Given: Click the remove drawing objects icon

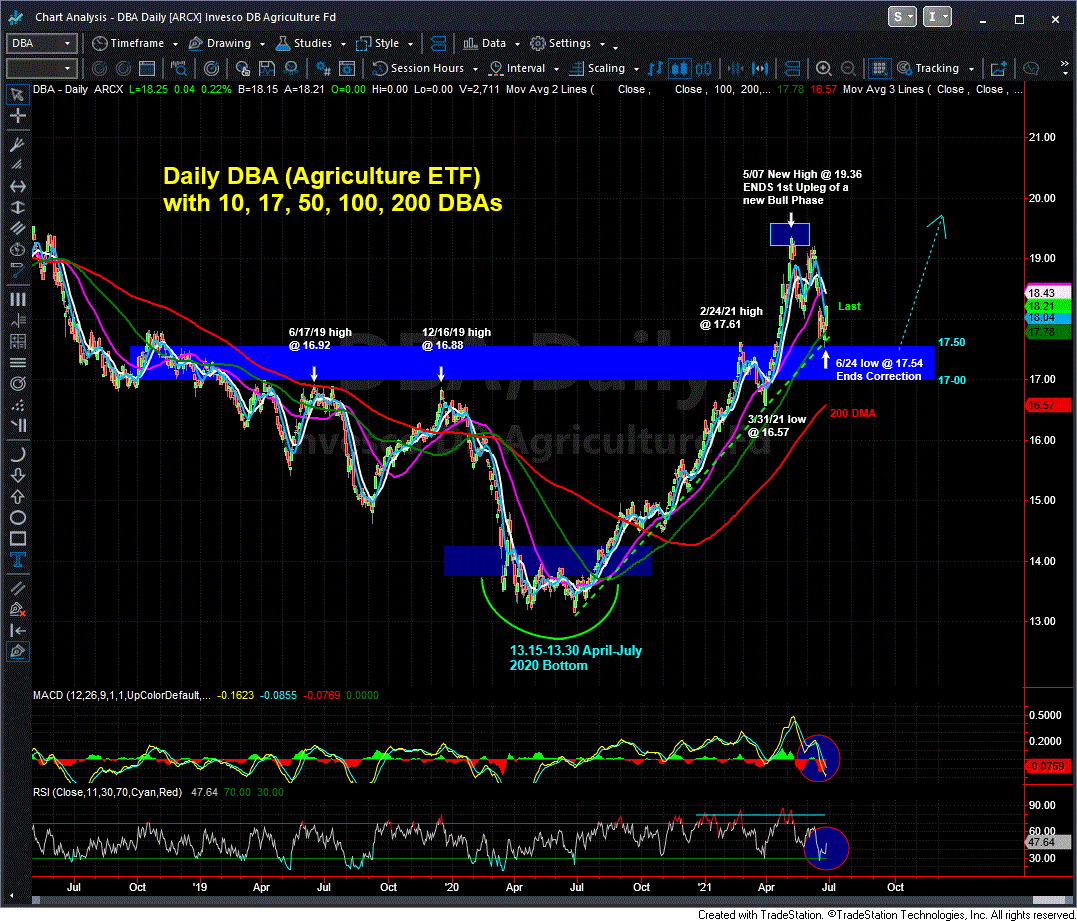Looking at the screenshot, I should tap(18, 609).
